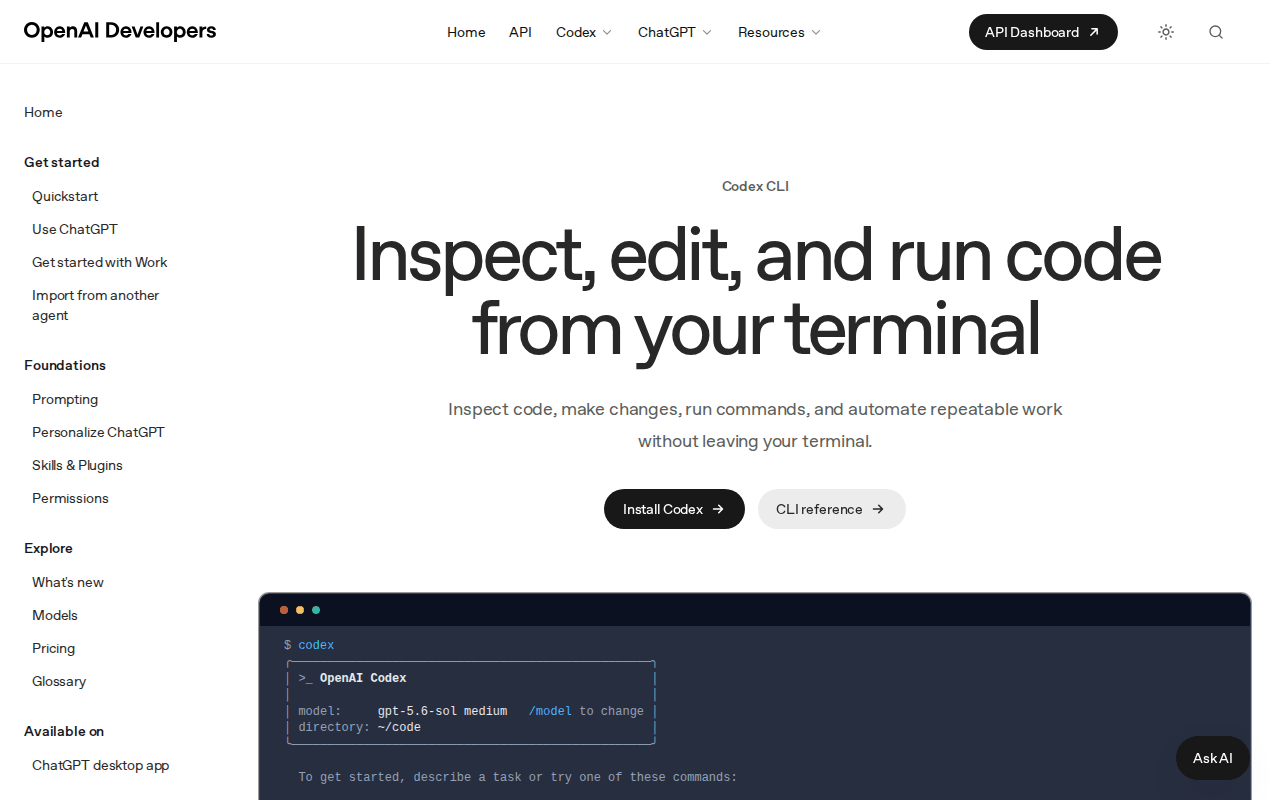Open Quickstart in the sidebar
The image size is (1280, 800).
[x=65, y=196]
